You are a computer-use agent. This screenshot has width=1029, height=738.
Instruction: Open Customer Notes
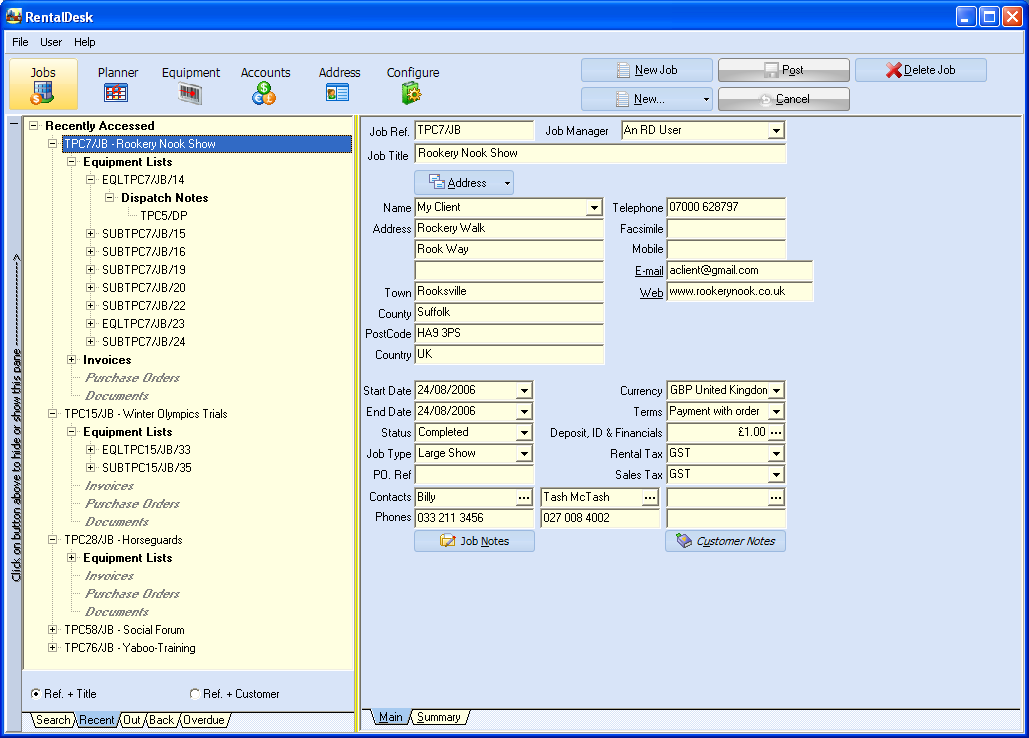point(725,541)
